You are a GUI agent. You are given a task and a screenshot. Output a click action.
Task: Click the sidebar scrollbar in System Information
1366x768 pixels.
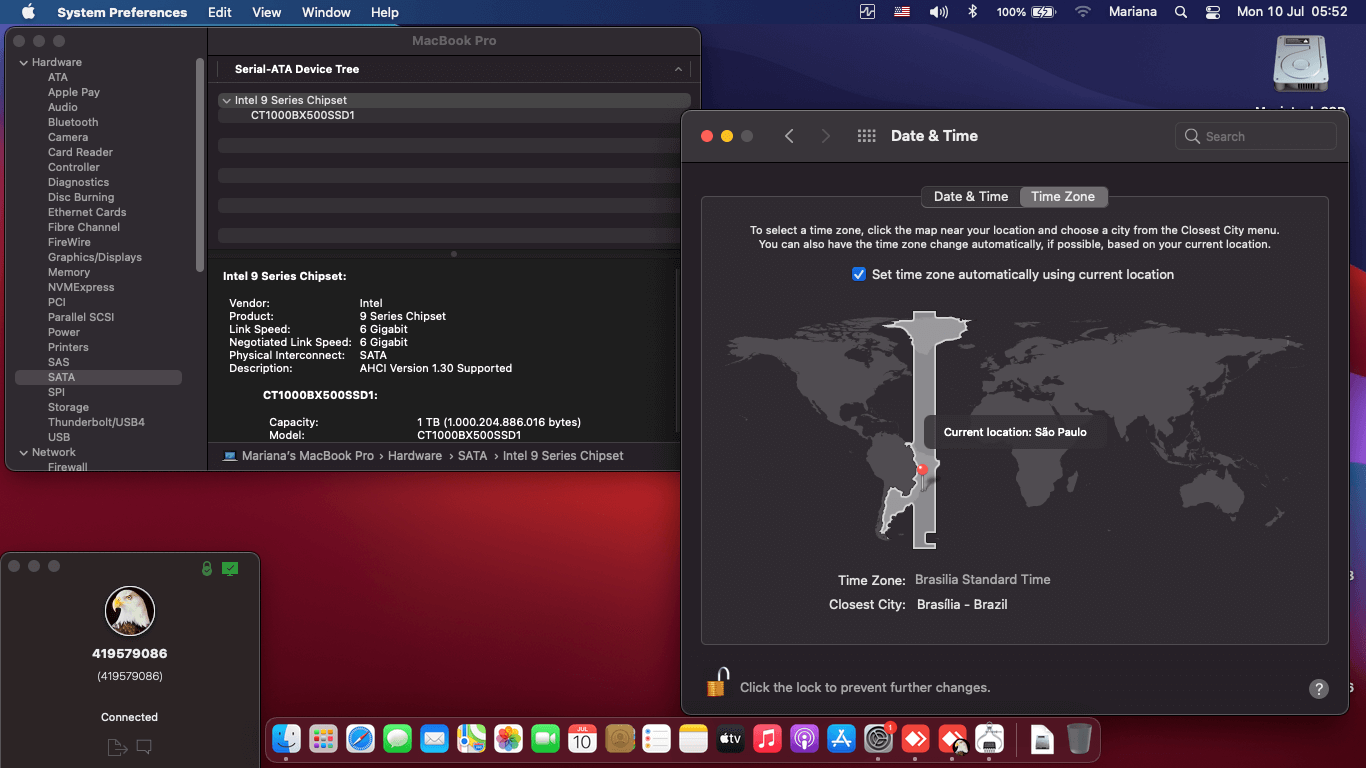click(200, 165)
